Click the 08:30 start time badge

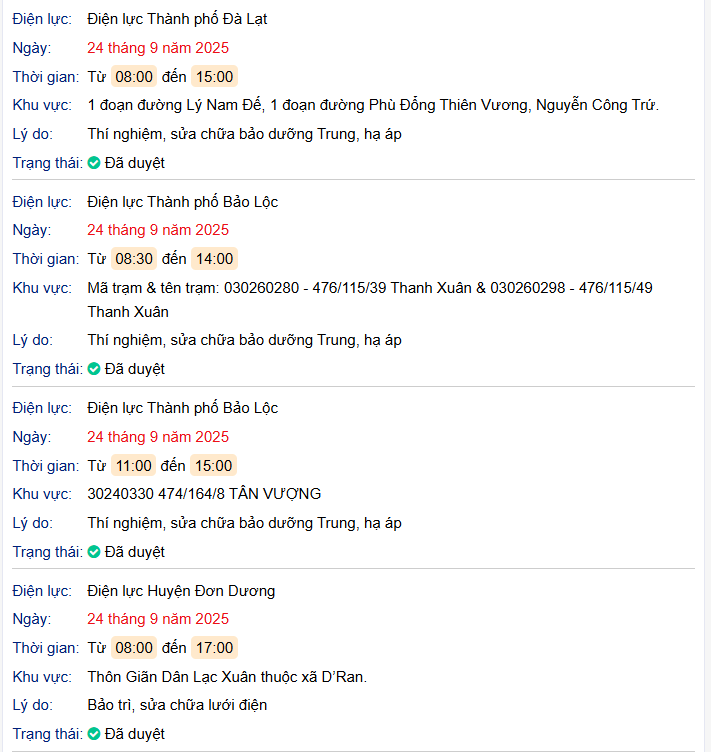[x=133, y=259]
